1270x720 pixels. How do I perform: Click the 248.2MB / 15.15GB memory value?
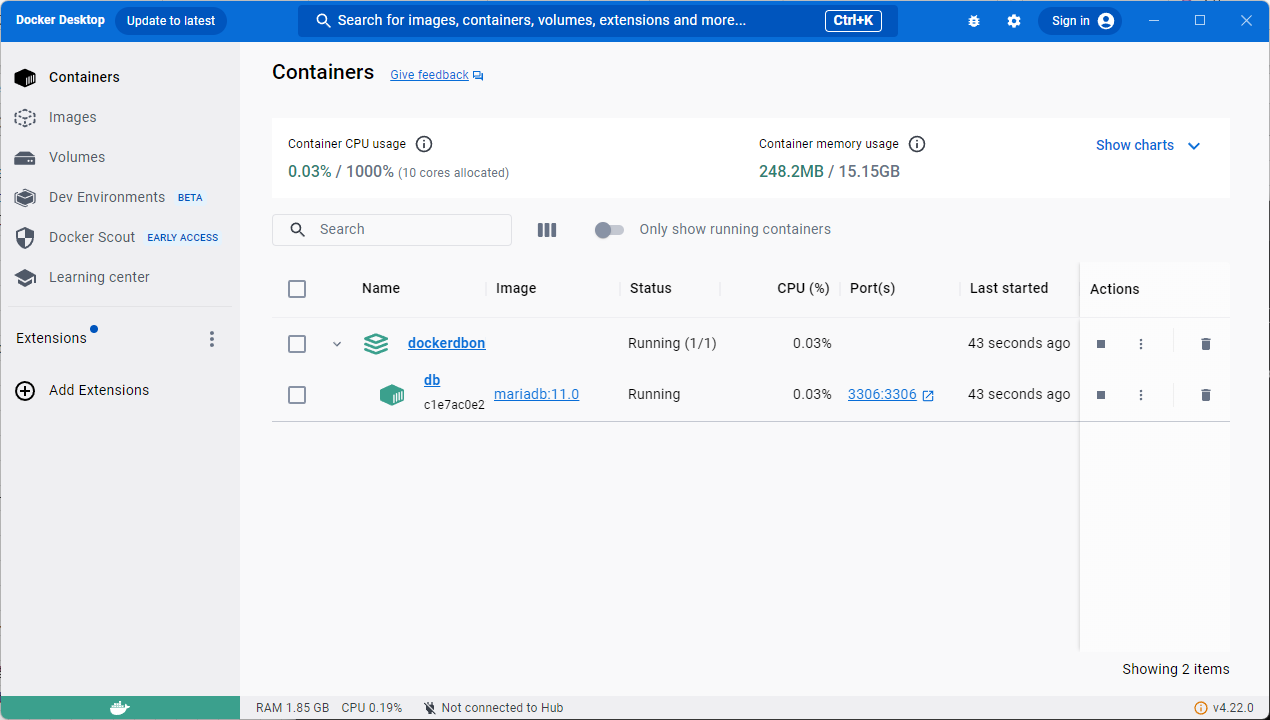click(x=829, y=172)
